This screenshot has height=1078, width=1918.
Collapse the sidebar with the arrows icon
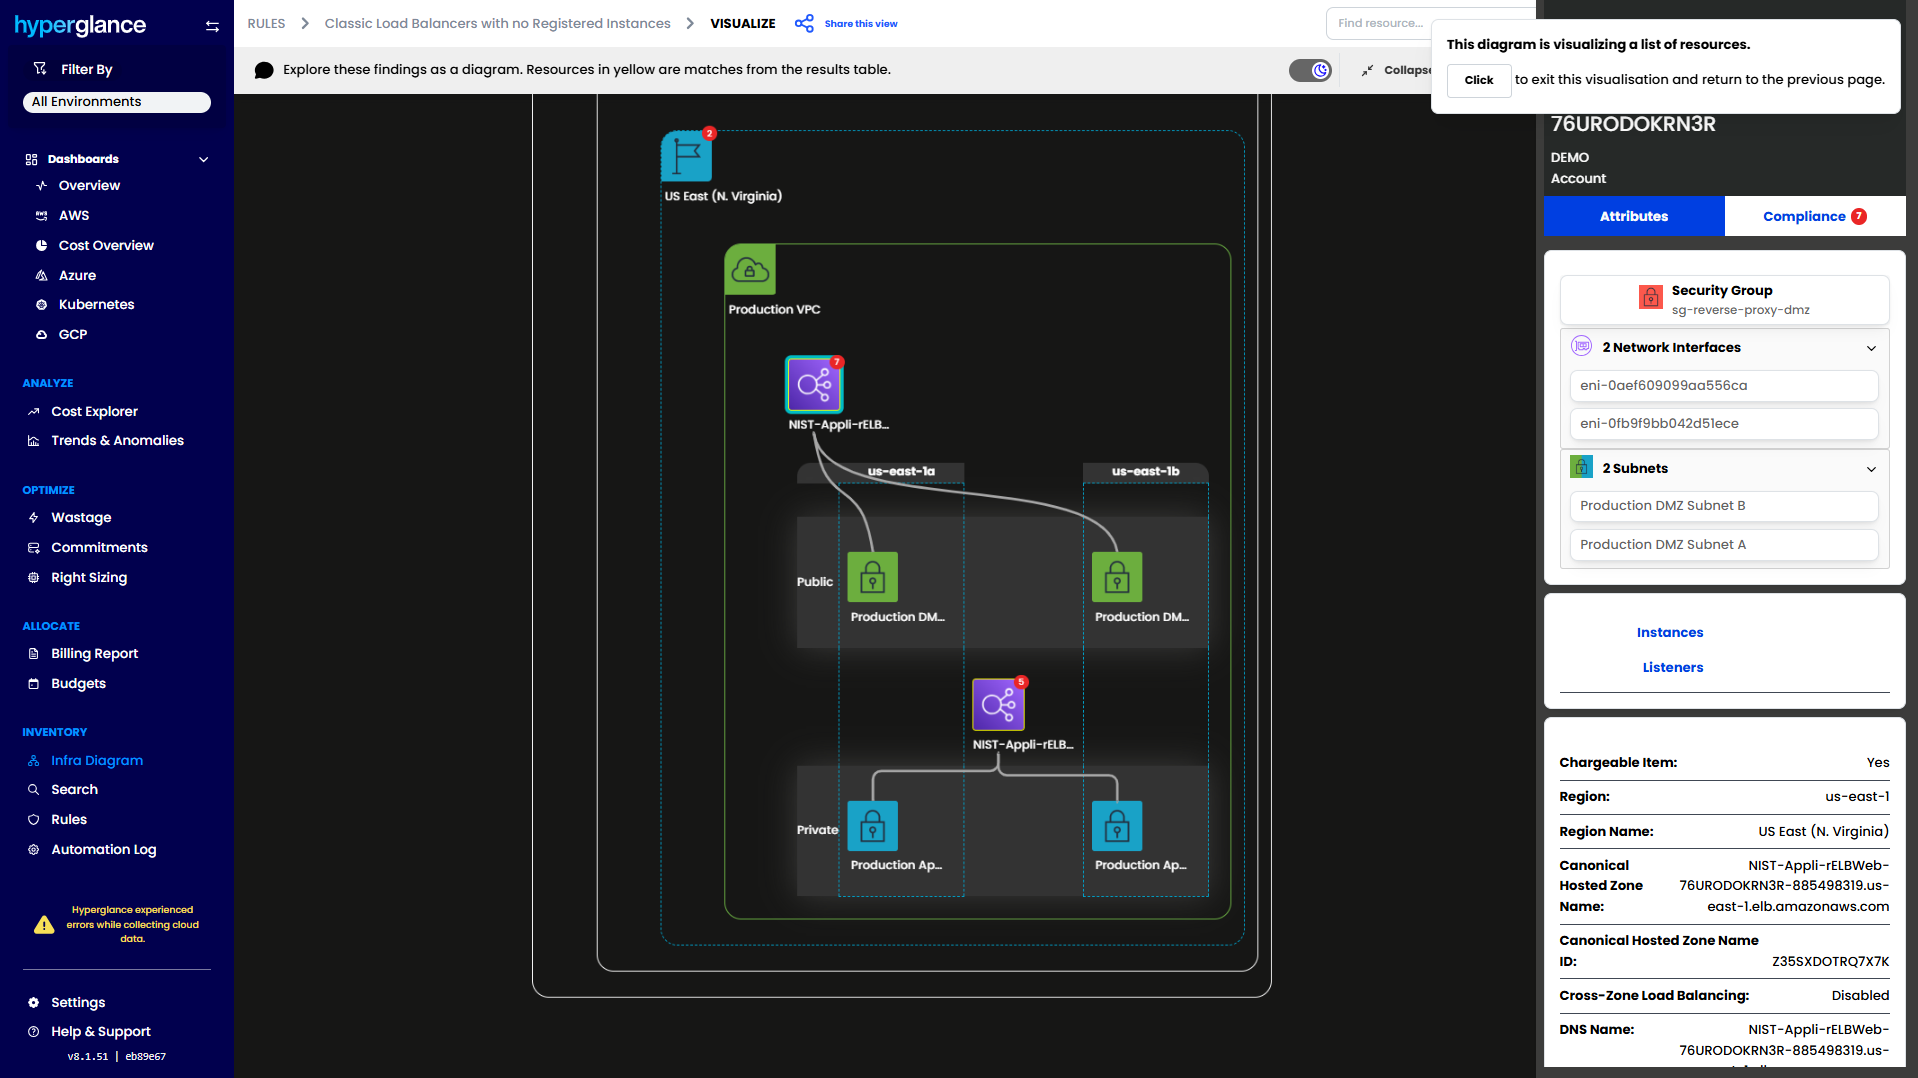[x=212, y=27]
